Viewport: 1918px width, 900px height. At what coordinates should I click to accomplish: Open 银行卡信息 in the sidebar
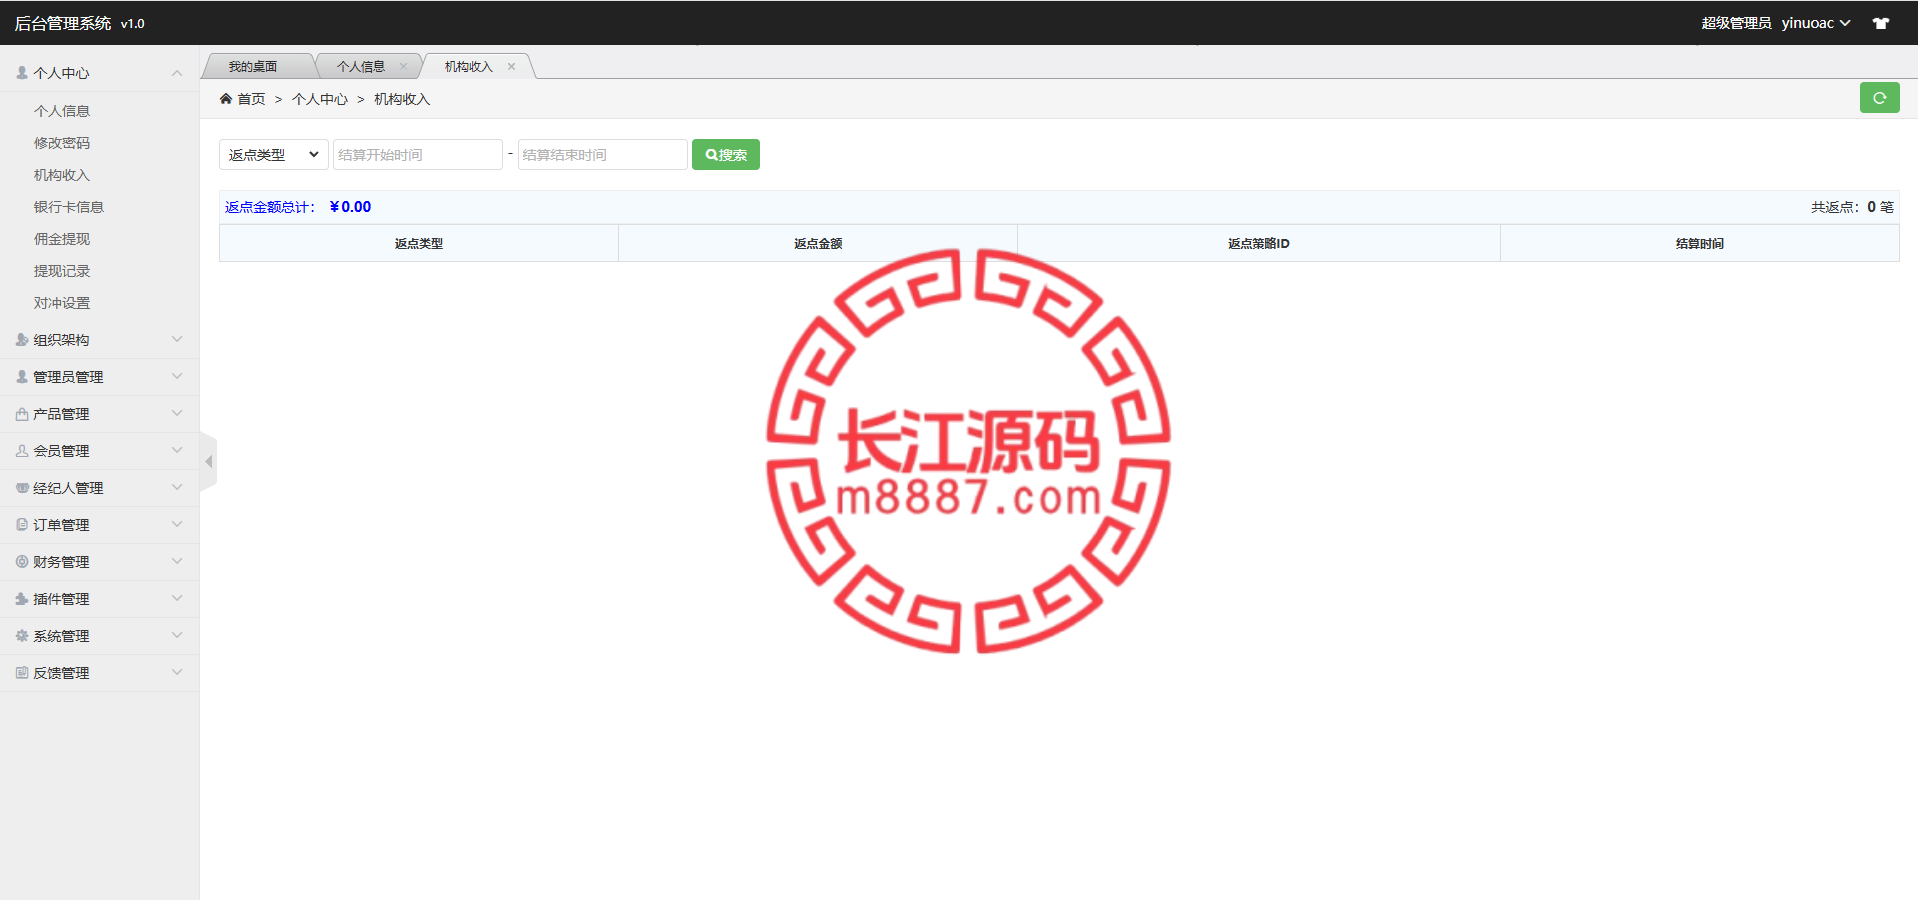69,207
